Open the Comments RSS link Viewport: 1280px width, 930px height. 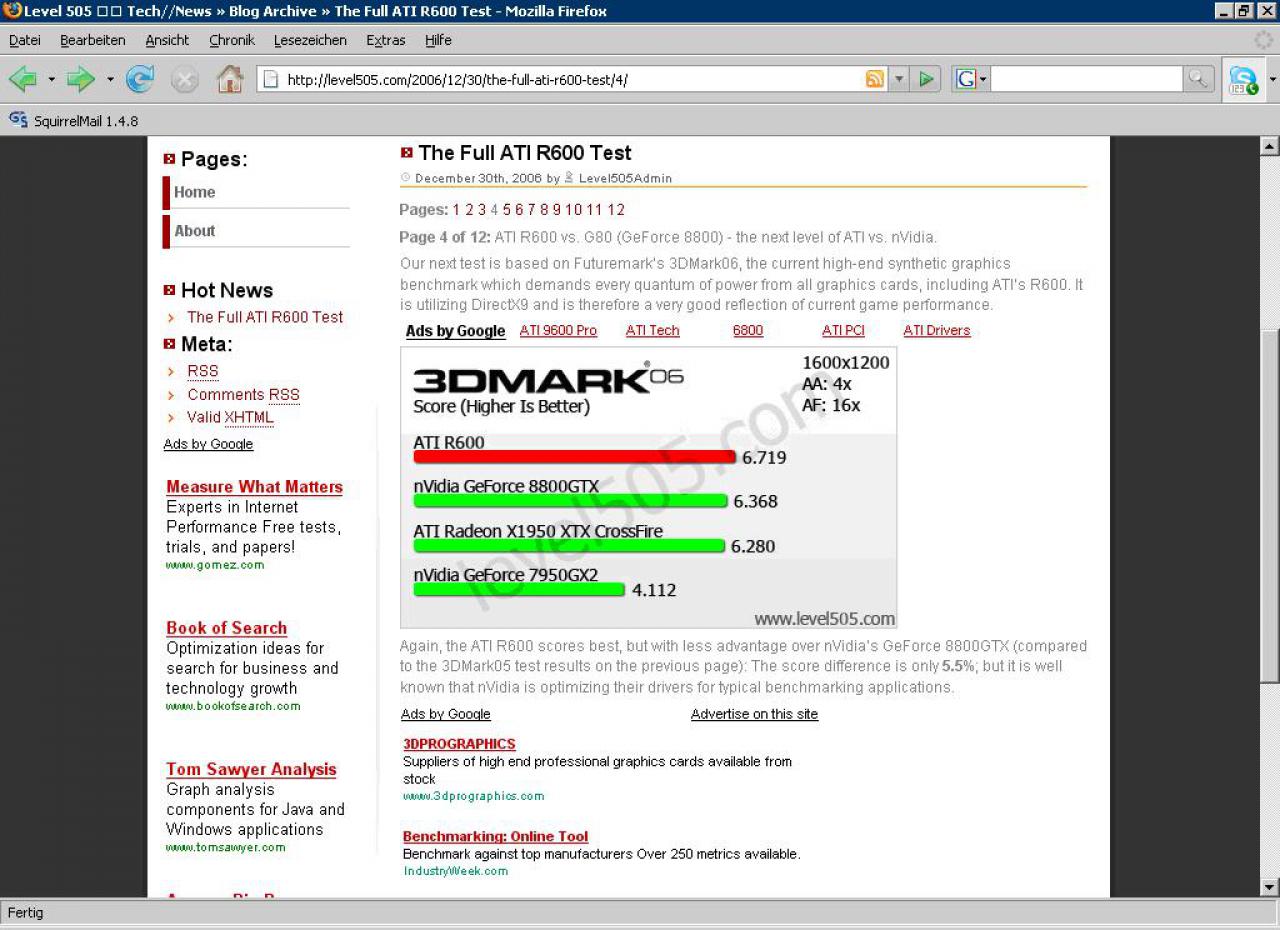(x=243, y=395)
